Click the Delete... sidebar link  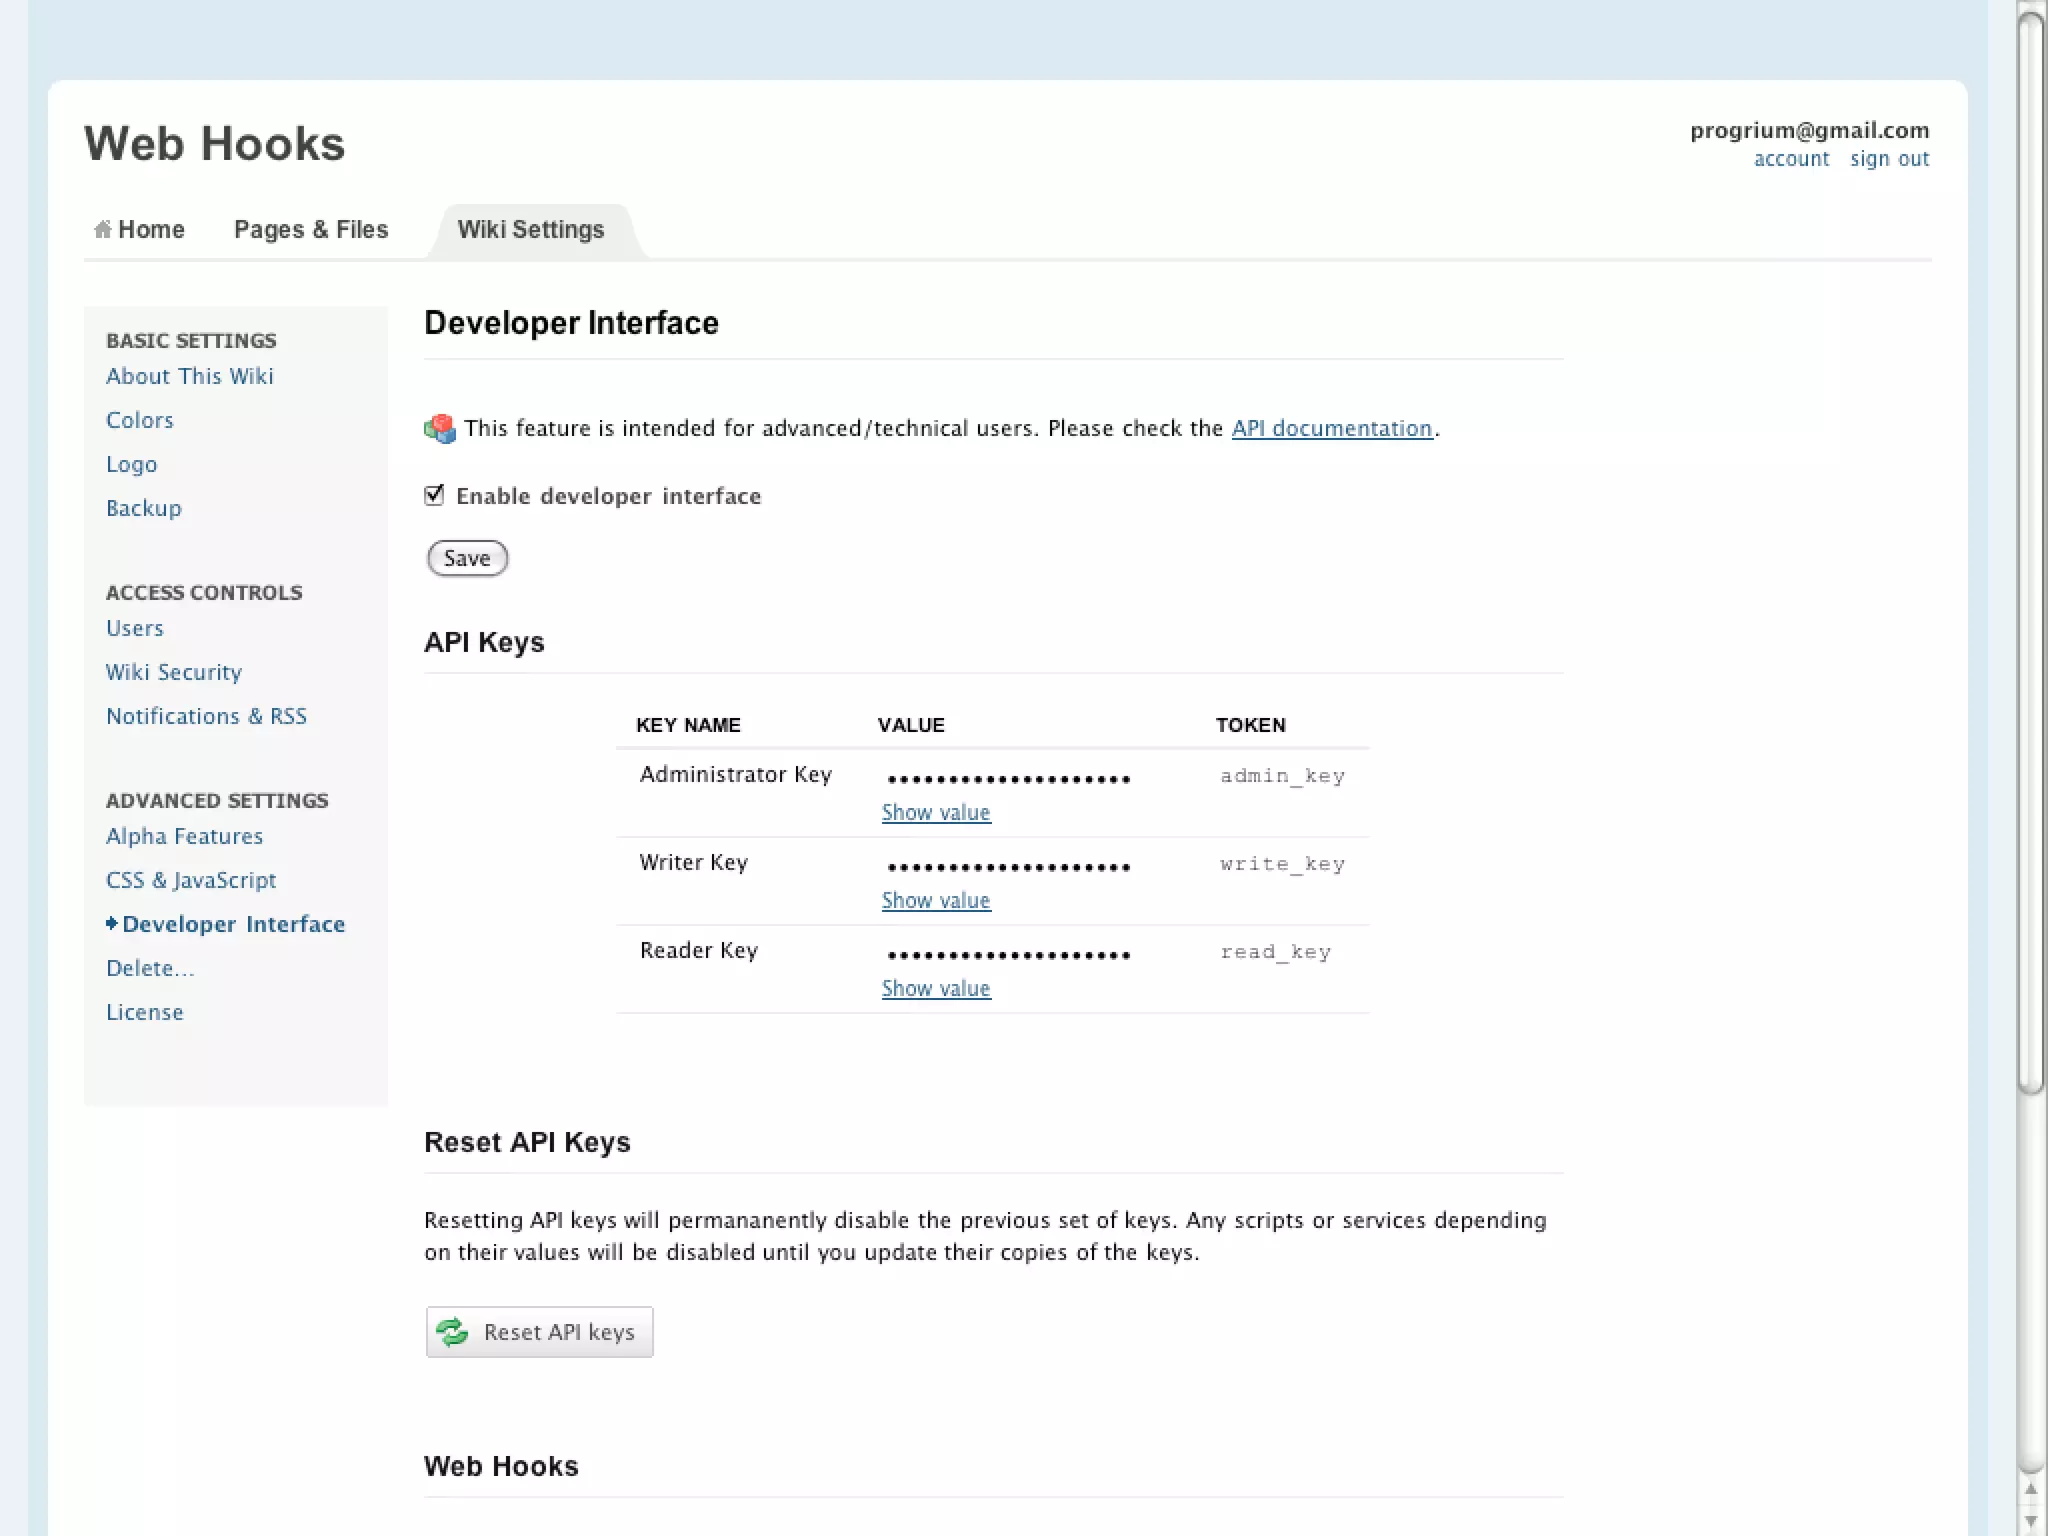(x=150, y=968)
